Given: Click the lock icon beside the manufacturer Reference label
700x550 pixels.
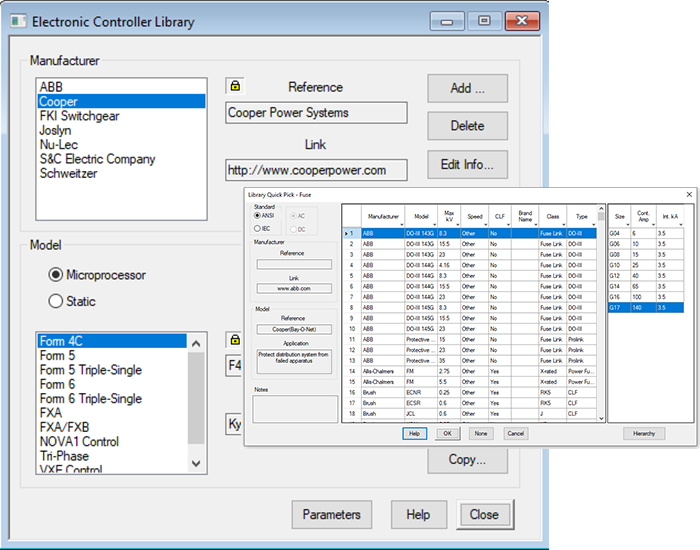Looking at the screenshot, I should [x=235, y=86].
